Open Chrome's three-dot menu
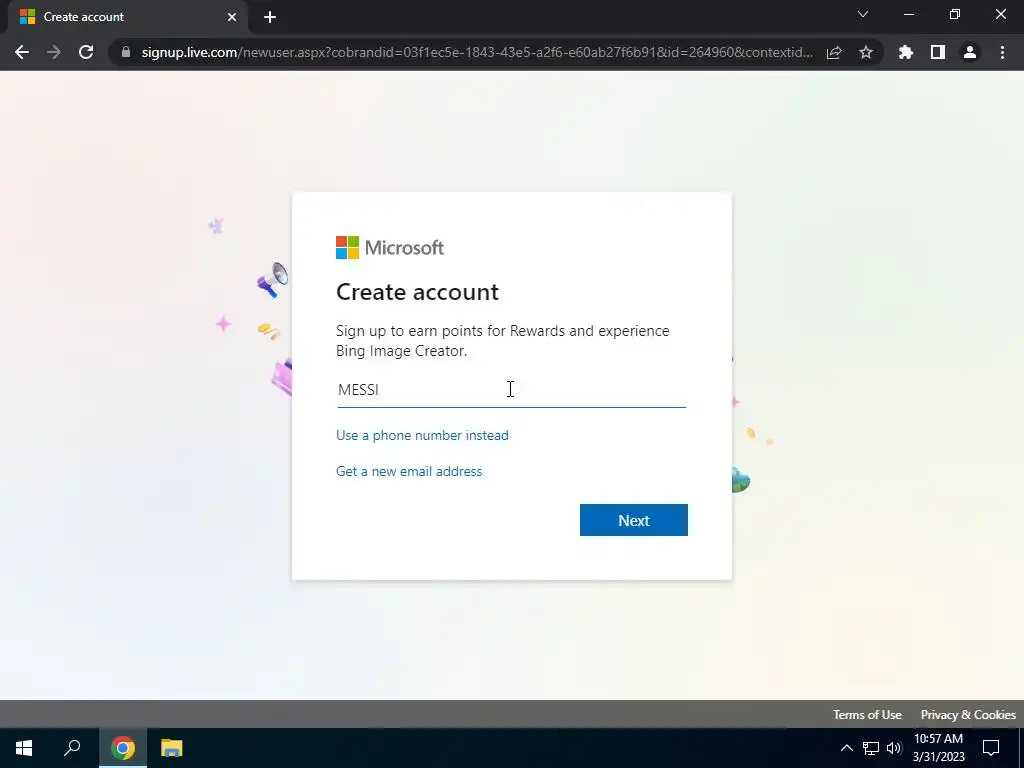Viewport: 1024px width, 768px height. click(1002, 52)
